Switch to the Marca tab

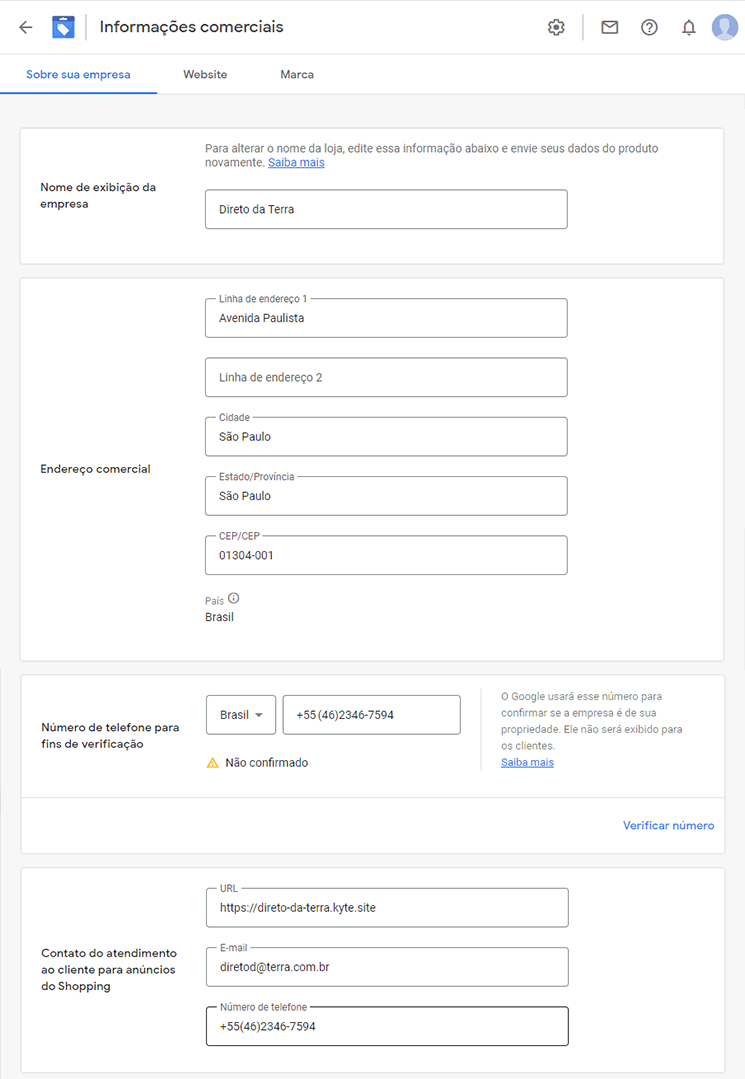coord(297,74)
